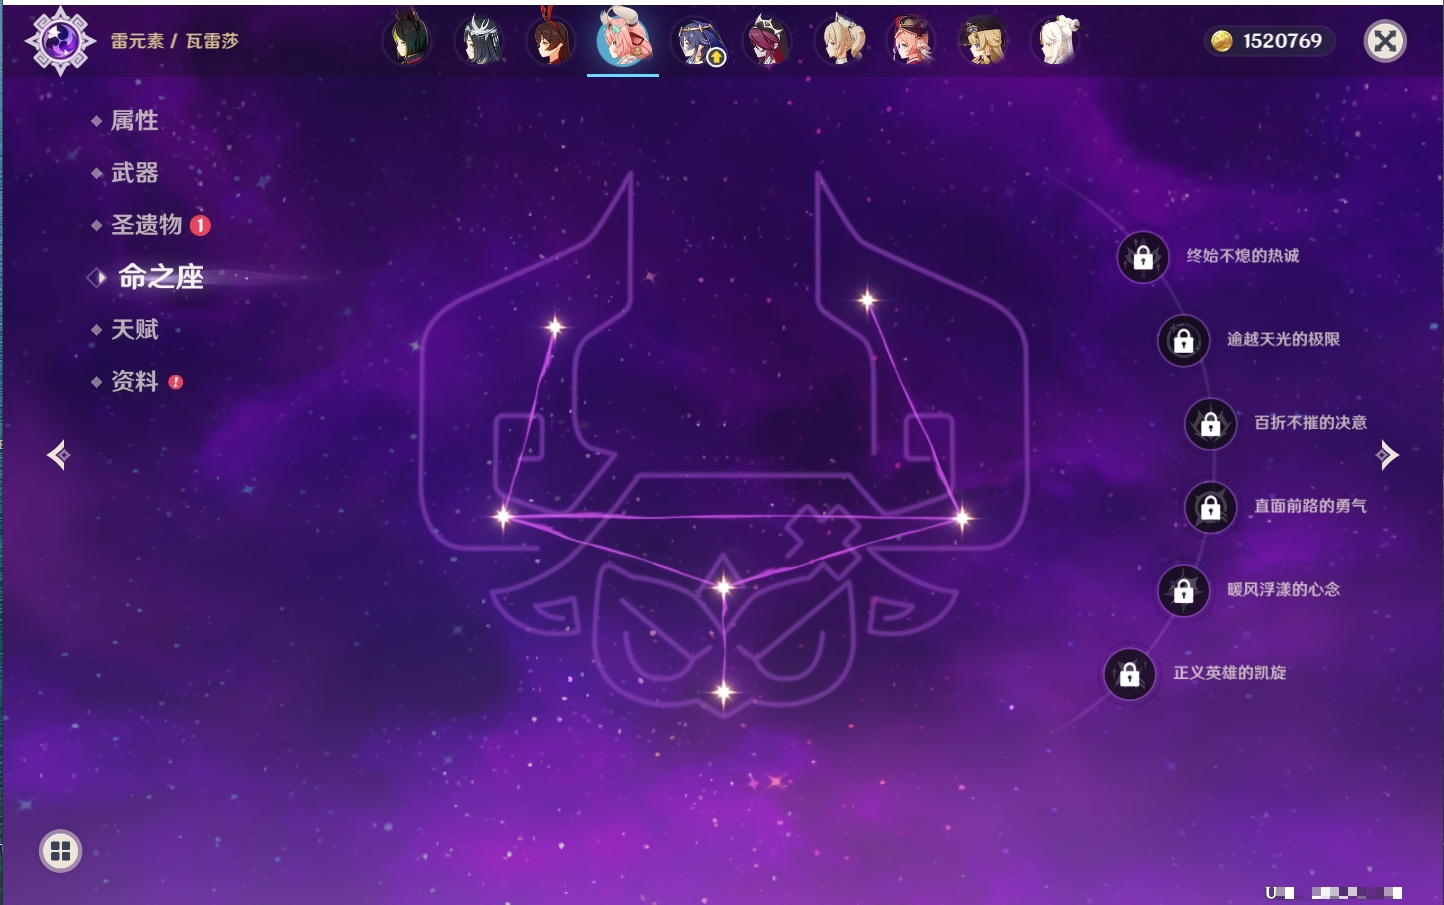Screen dimensions: 1444x905
Task: Click the red notification badge on 圣遗物
Action: coord(200,225)
